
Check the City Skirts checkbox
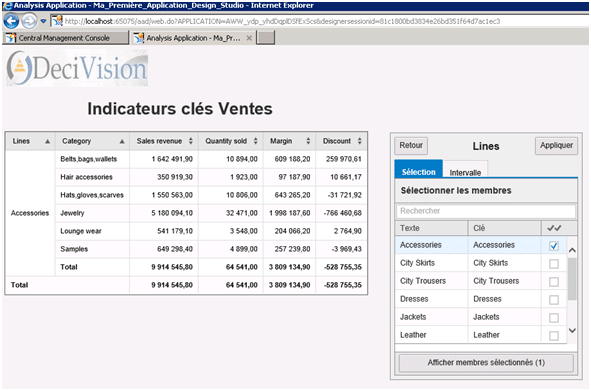click(x=554, y=263)
